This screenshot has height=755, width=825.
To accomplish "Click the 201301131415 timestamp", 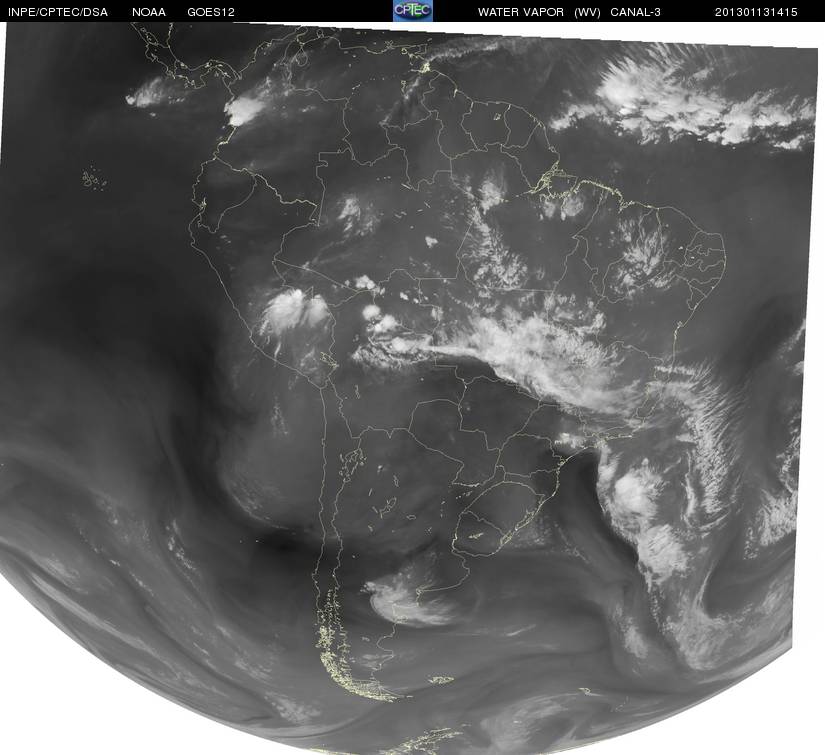I will click(x=756, y=12).
